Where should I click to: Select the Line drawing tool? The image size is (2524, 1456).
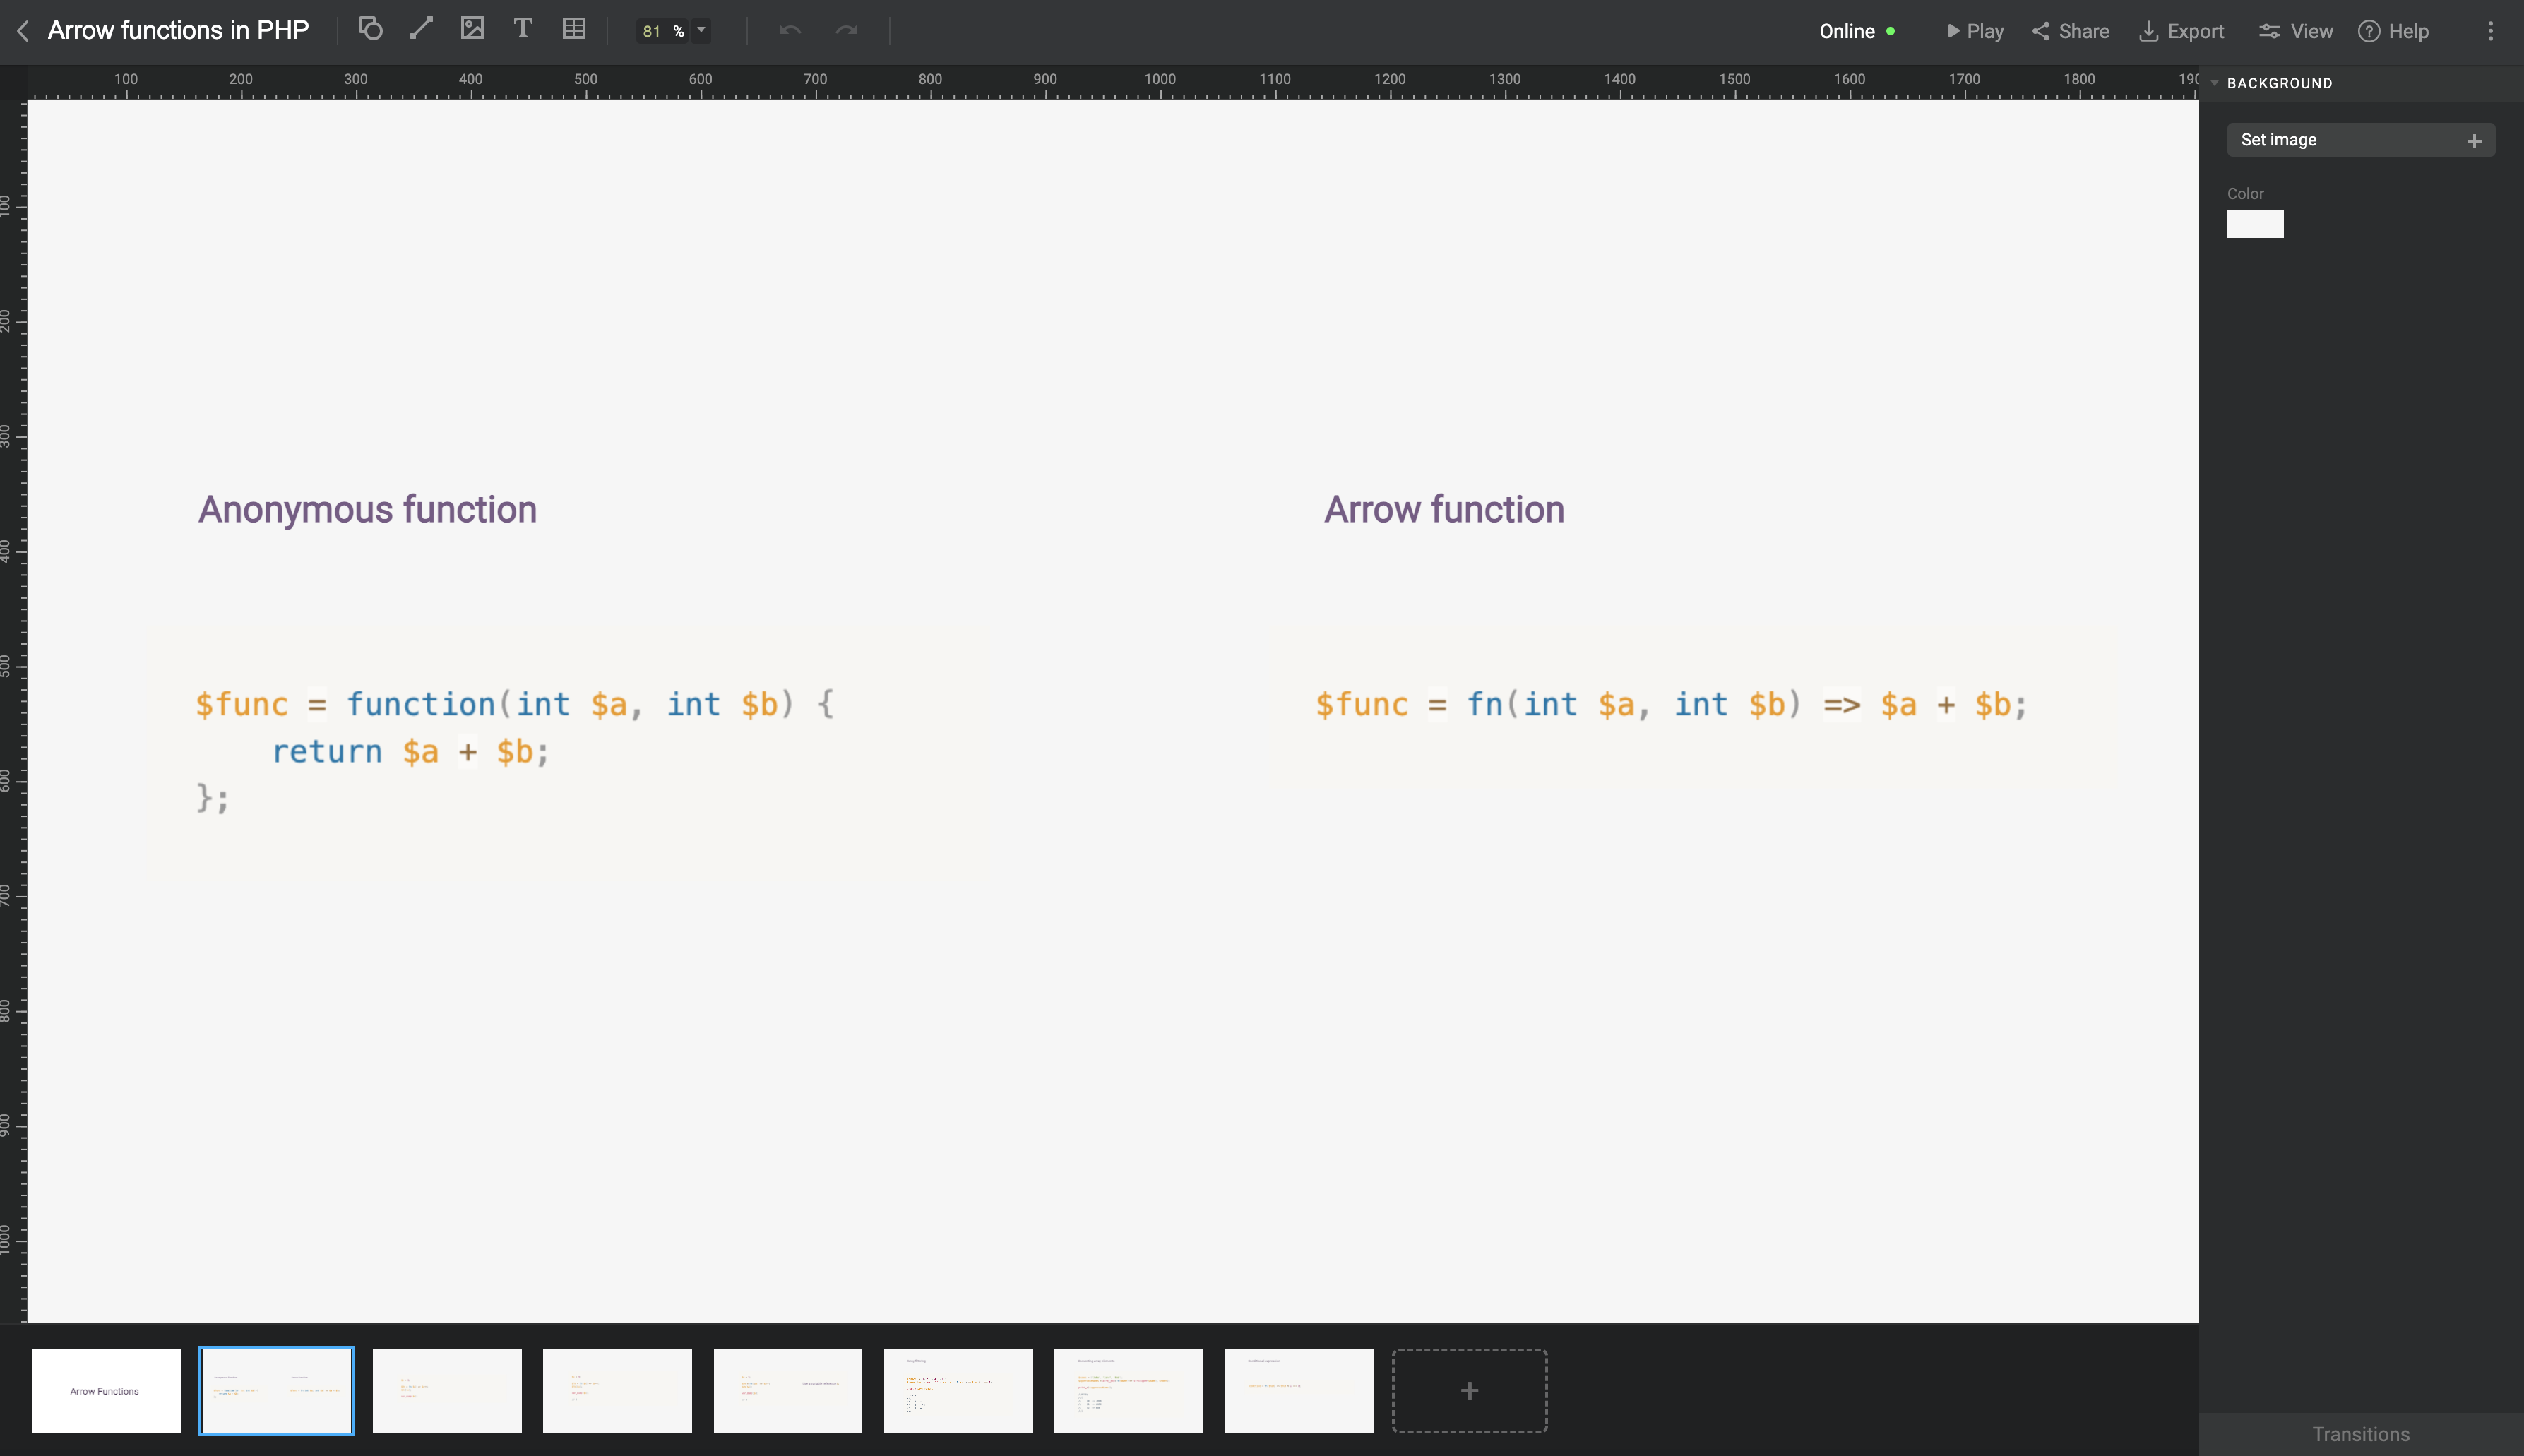click(421, 29)
